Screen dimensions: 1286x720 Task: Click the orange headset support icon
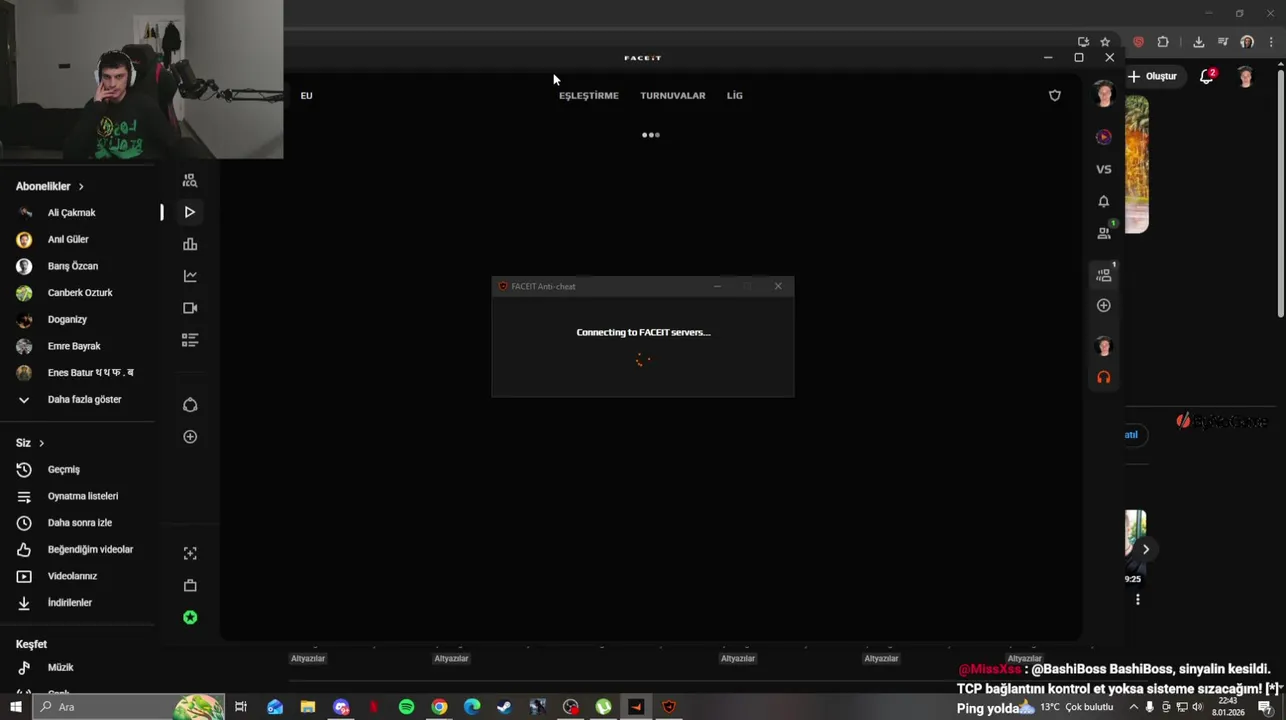tap(1104, 377)
